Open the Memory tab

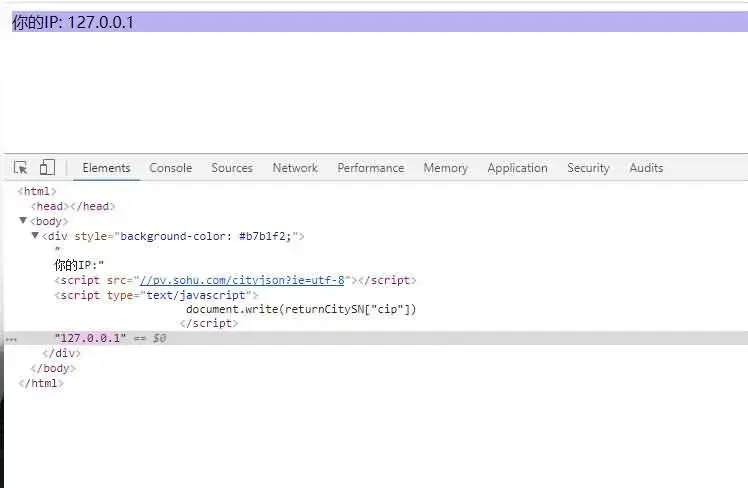click(446, 168)
